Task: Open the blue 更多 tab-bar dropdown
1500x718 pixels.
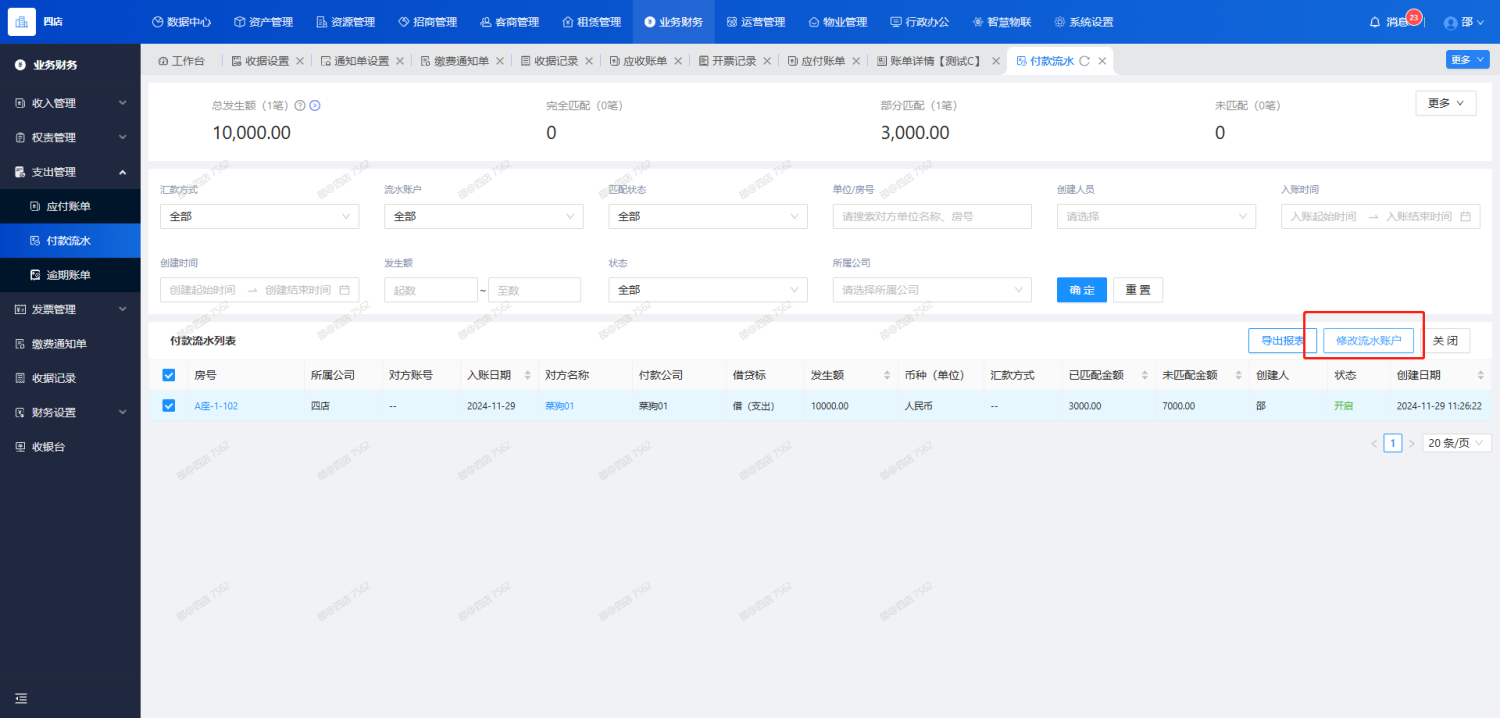Action: point(1467,60)
